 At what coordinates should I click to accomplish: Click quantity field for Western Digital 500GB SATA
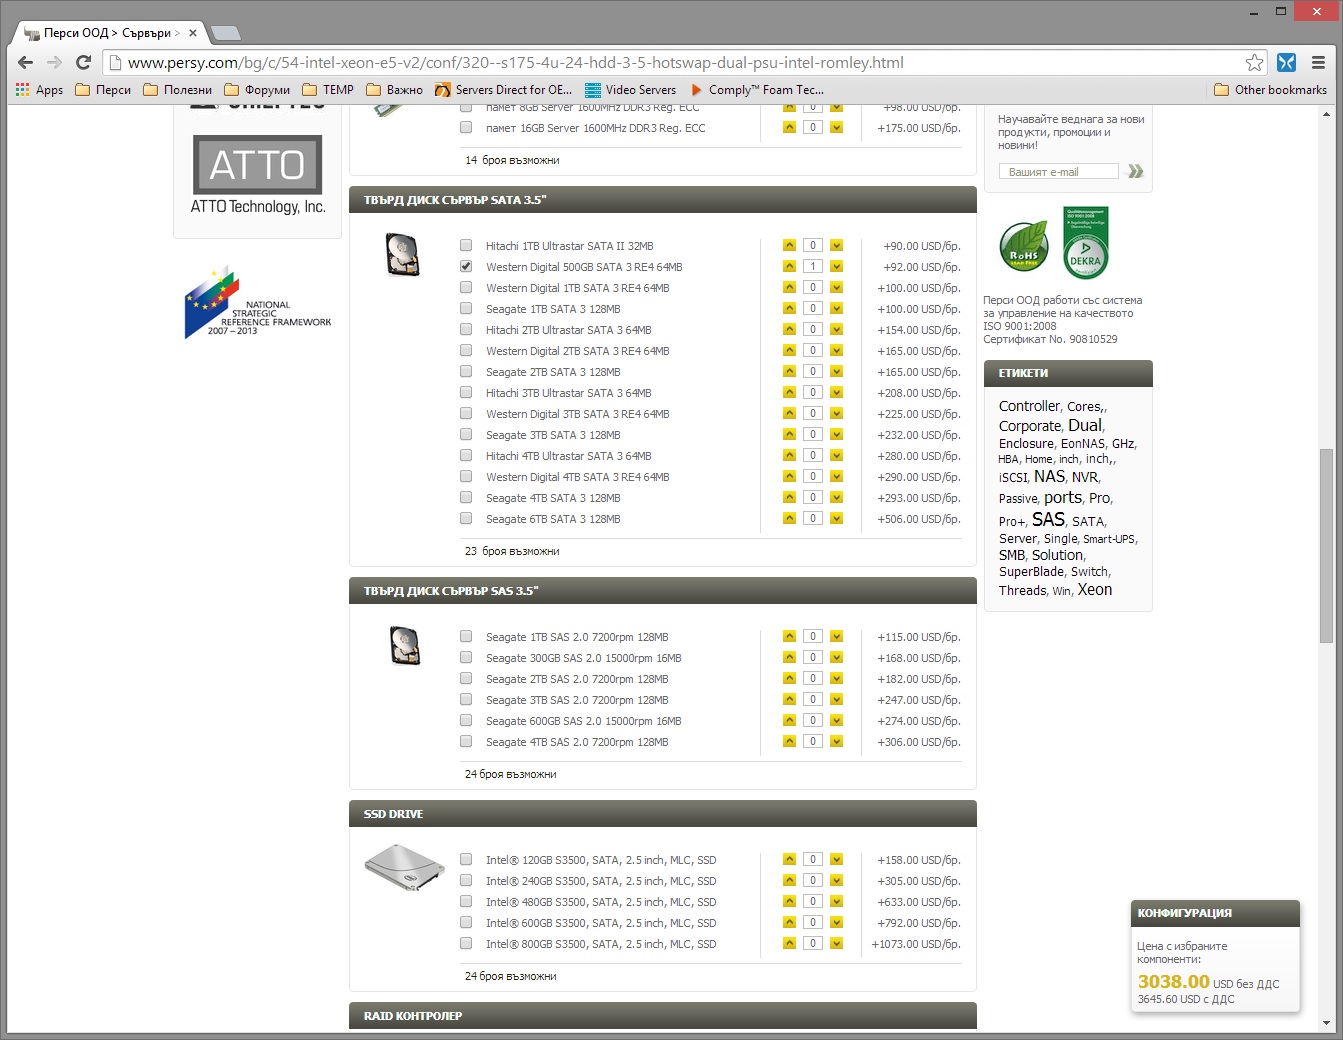coord(813,266)
